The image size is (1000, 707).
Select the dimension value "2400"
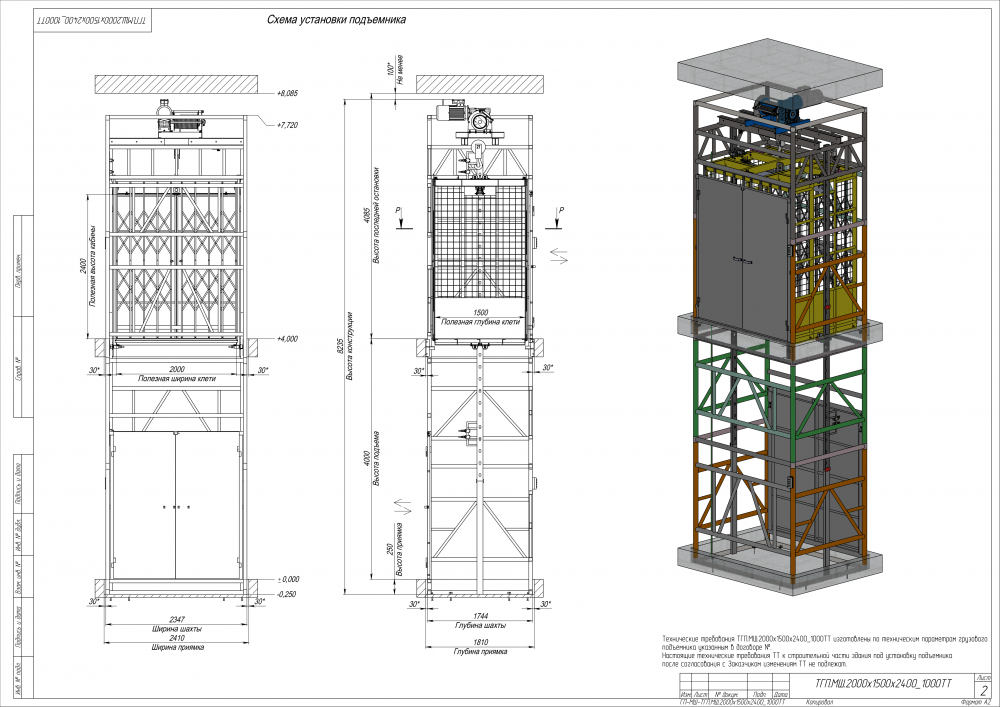coord(84,266)
